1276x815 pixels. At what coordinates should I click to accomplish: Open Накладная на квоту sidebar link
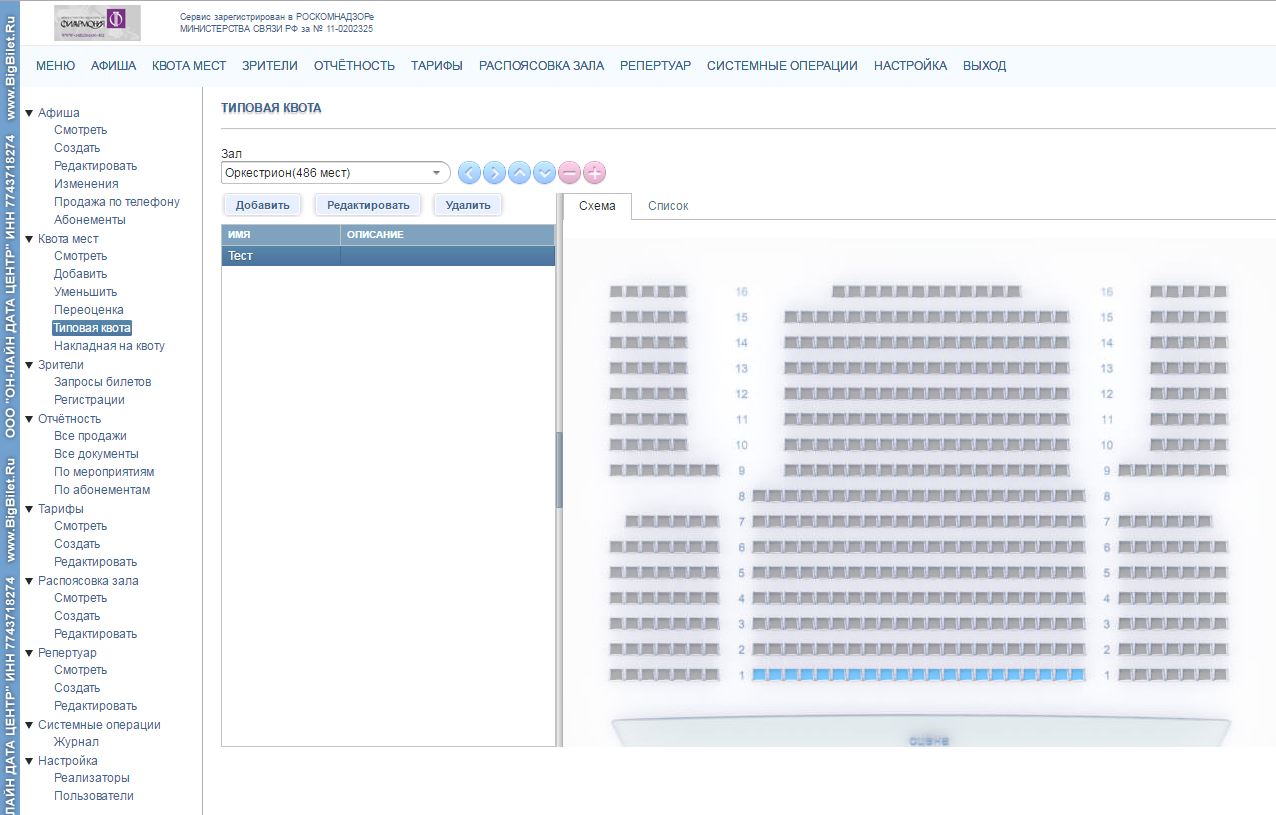click(109, 346)
